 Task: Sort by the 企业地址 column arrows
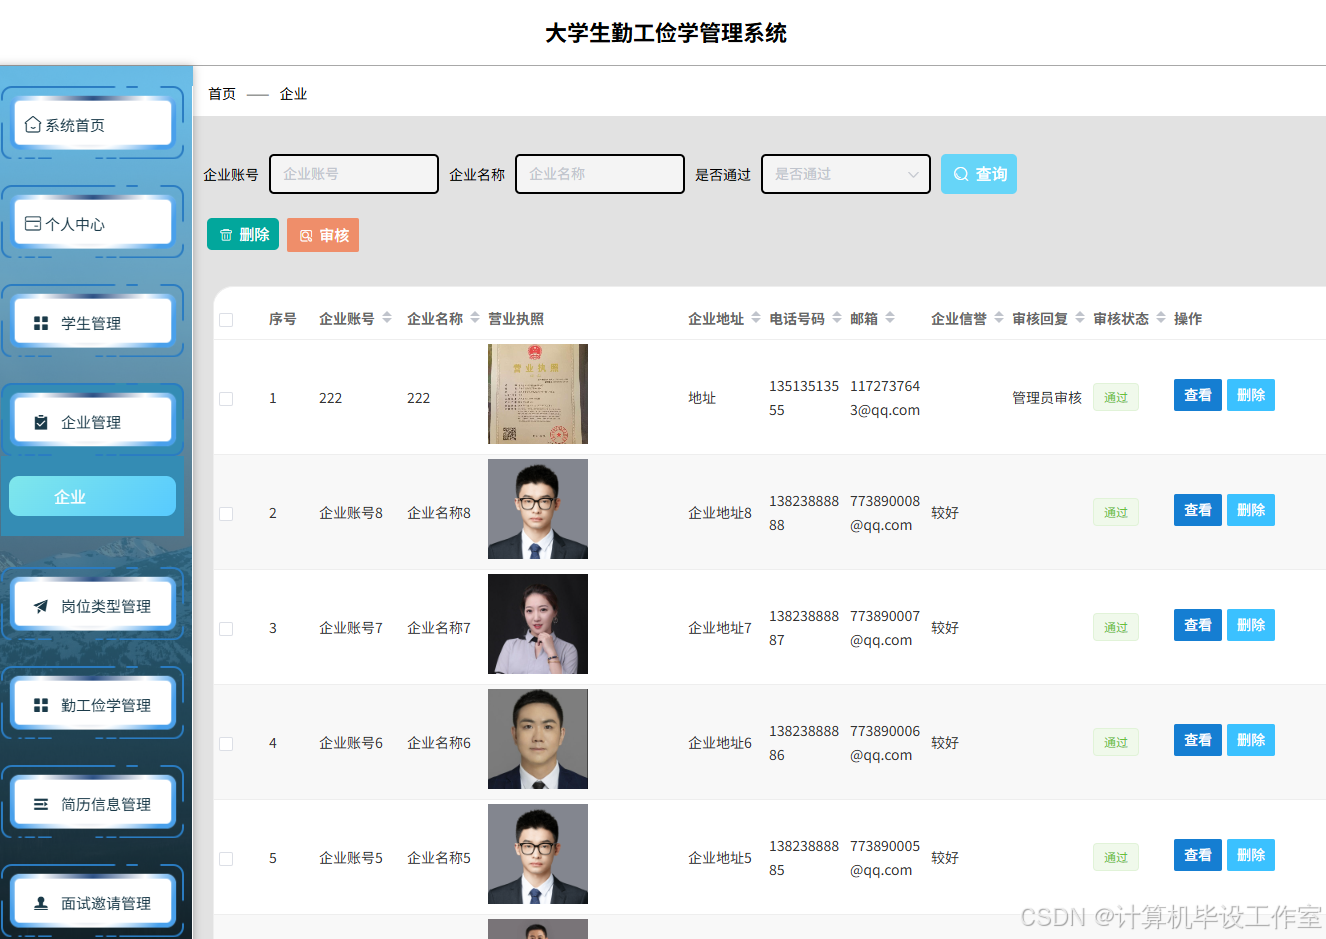pos(756,318)
